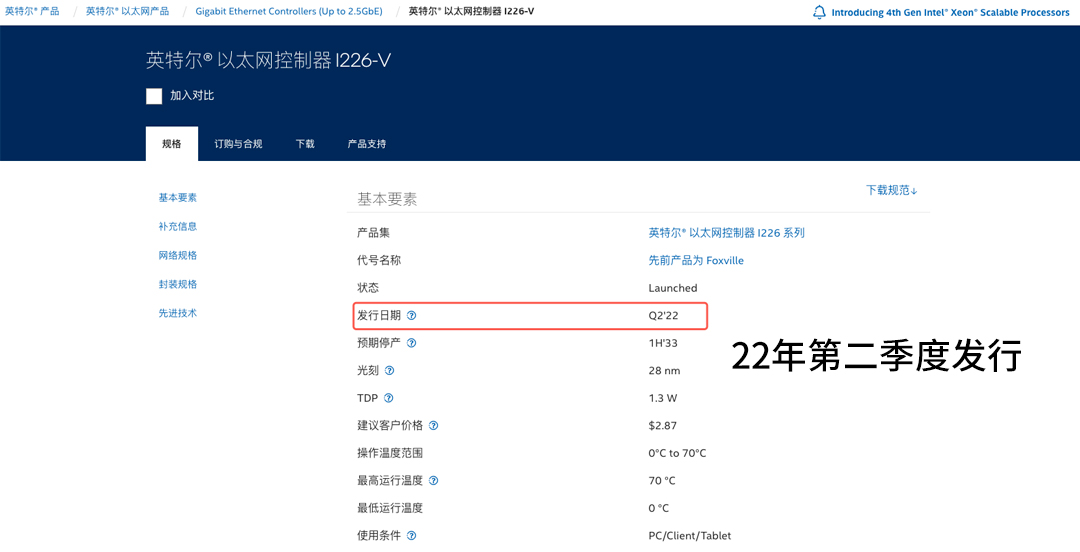Jump to 网络规格 section in sidebar
Image resolution: width=1080 pixels, height=552 pixels.
[178, 256]
